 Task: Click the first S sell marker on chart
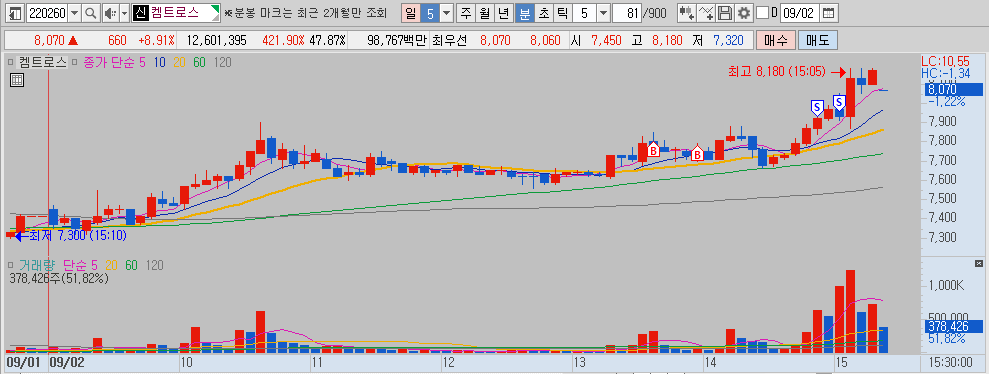817,107
